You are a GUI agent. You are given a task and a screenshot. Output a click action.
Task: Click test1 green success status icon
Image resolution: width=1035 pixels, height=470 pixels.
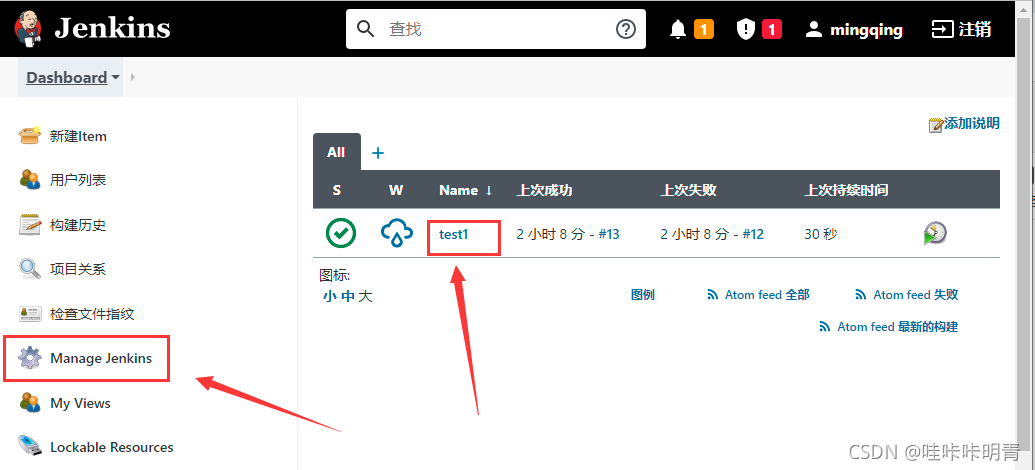[x=341, y=233]
